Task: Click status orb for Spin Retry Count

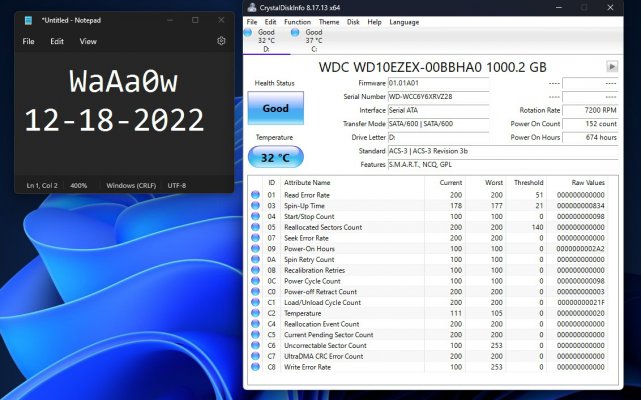Action: (x=256, y=259)
